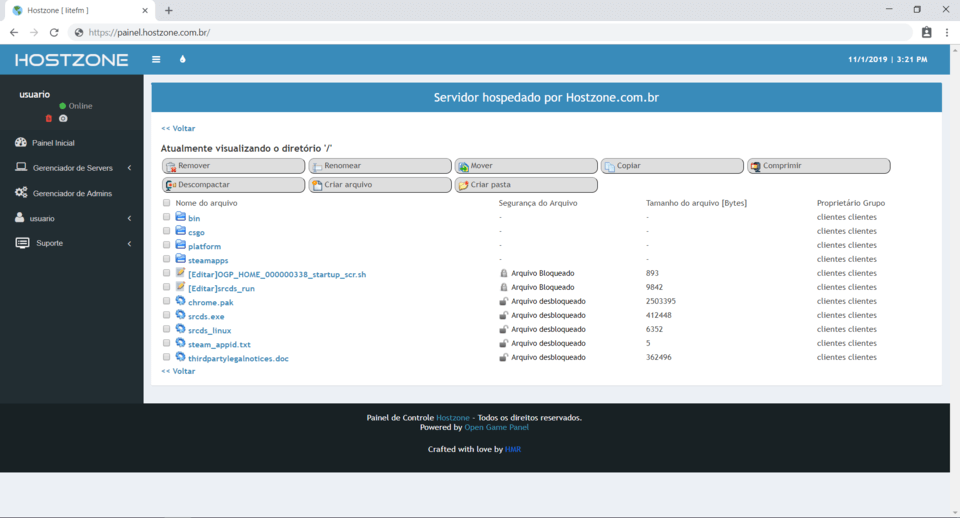Click the Suporte chat icon
960x518 pixels.
tap(22, 243)
